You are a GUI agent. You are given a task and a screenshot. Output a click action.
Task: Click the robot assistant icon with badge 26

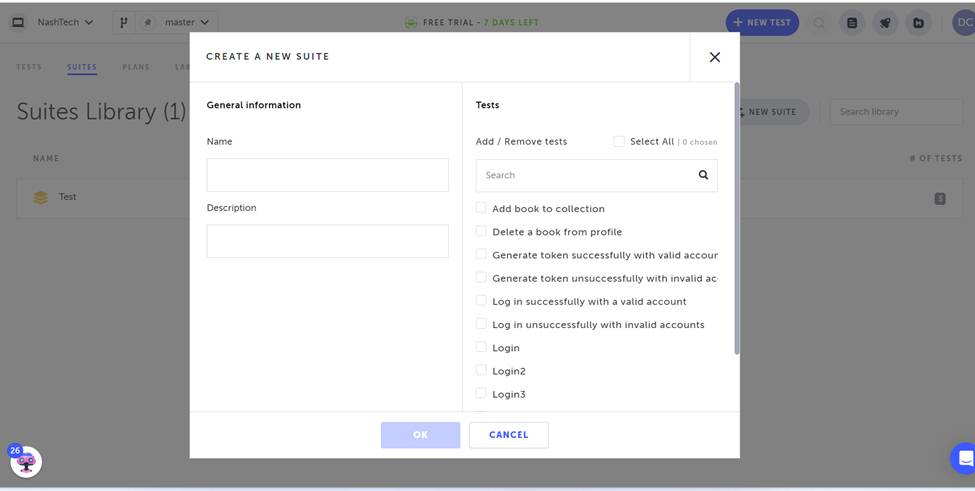pos(26,462)
